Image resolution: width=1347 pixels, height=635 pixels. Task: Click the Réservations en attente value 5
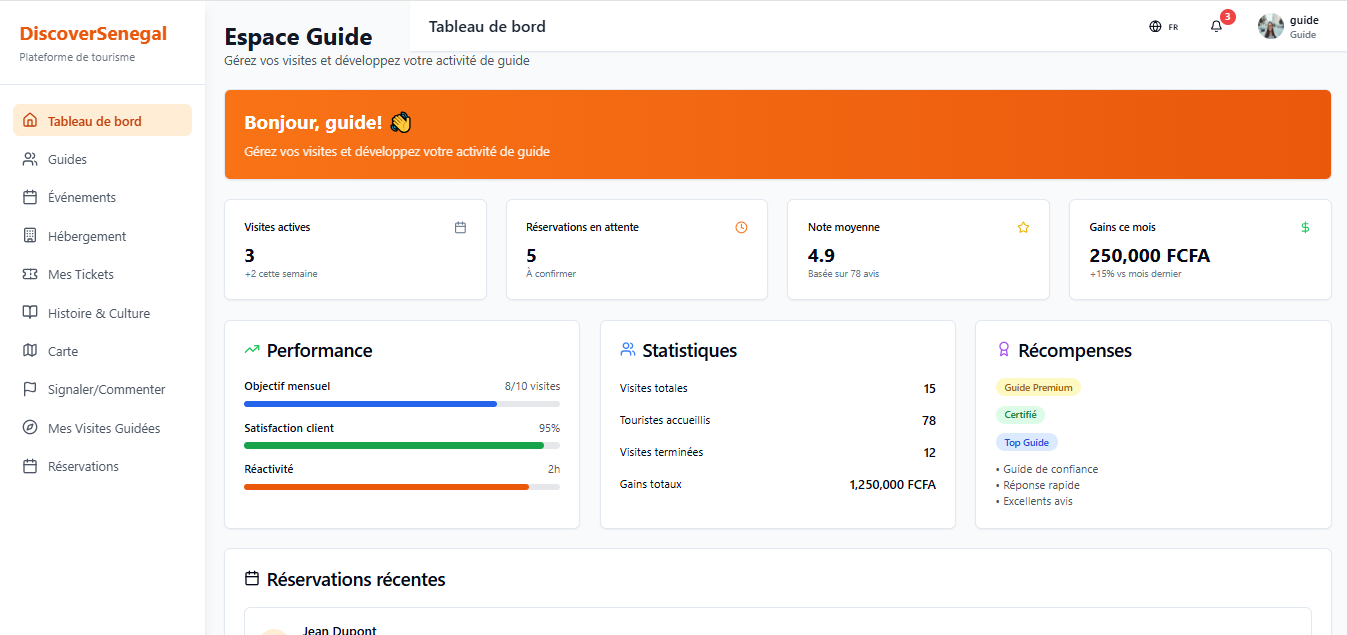[531, 255]
